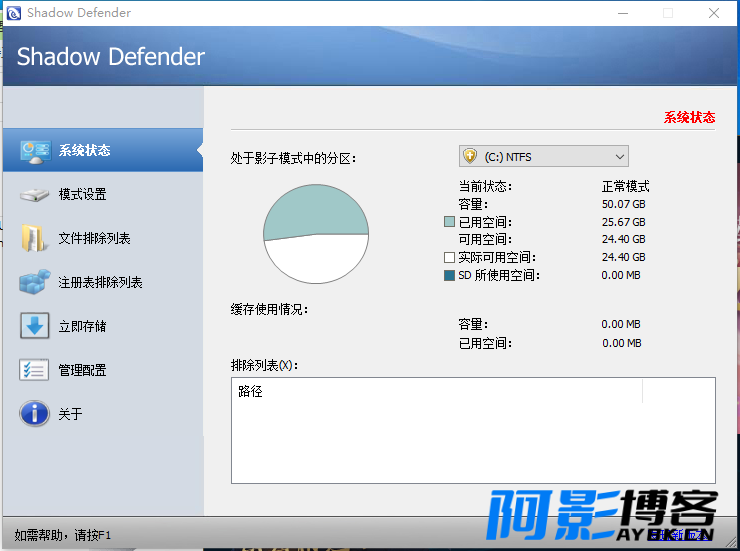Viewport: 740px width, 551px height.
Task: Click the 模式设置 hard drive icon
Action: click(34, 195)
